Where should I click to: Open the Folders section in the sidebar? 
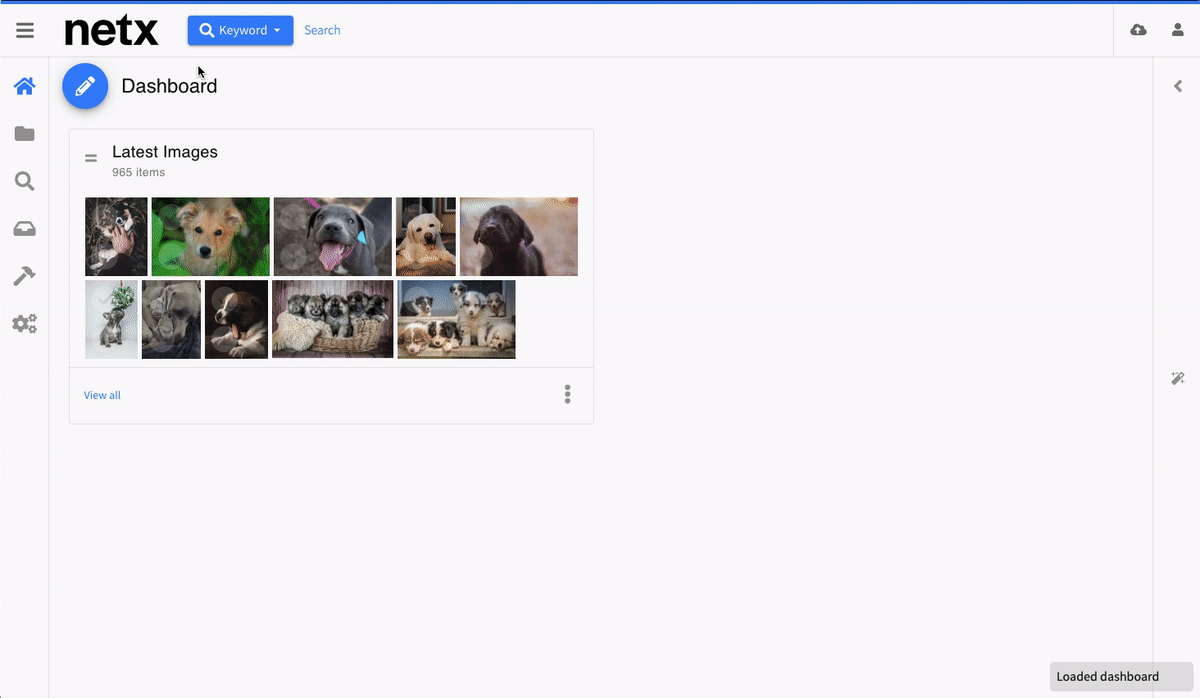25,134
